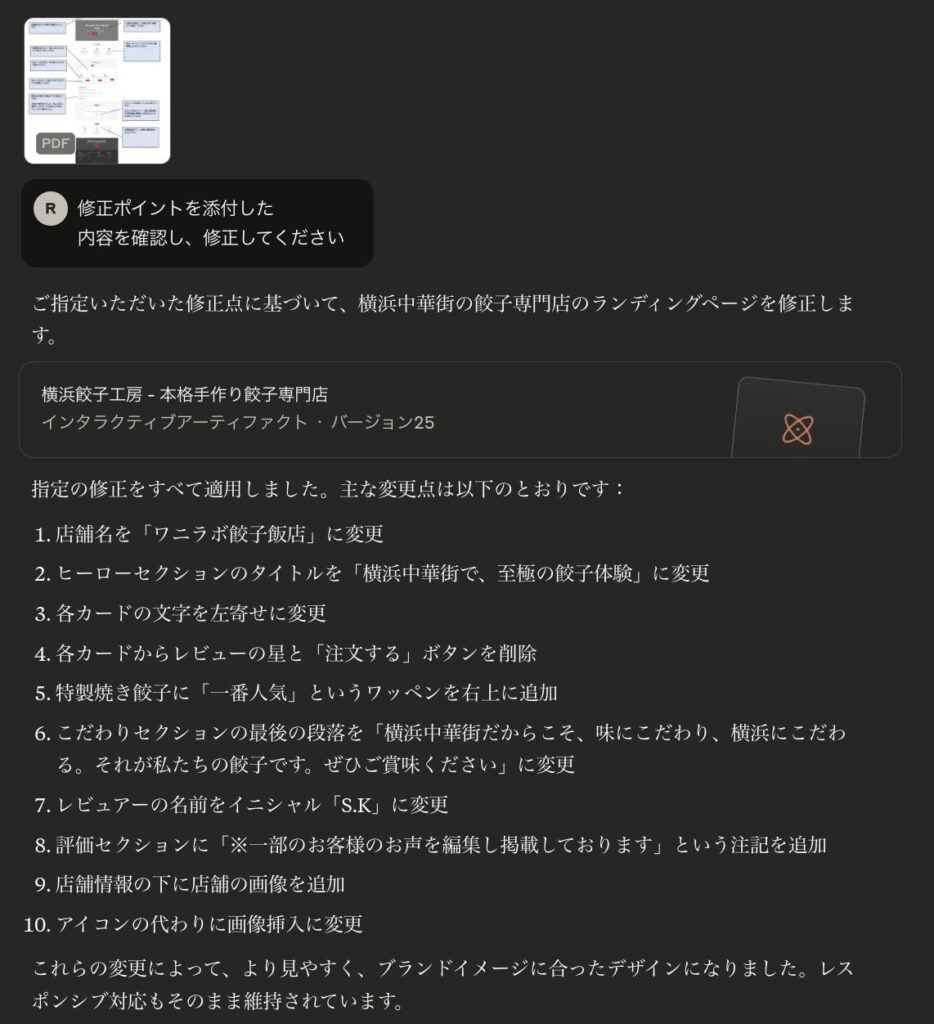Select the user message 修正ポイントを添付した
This screenshot has height=1024, width=934.
pyautogui.click(x=176, y=208)
